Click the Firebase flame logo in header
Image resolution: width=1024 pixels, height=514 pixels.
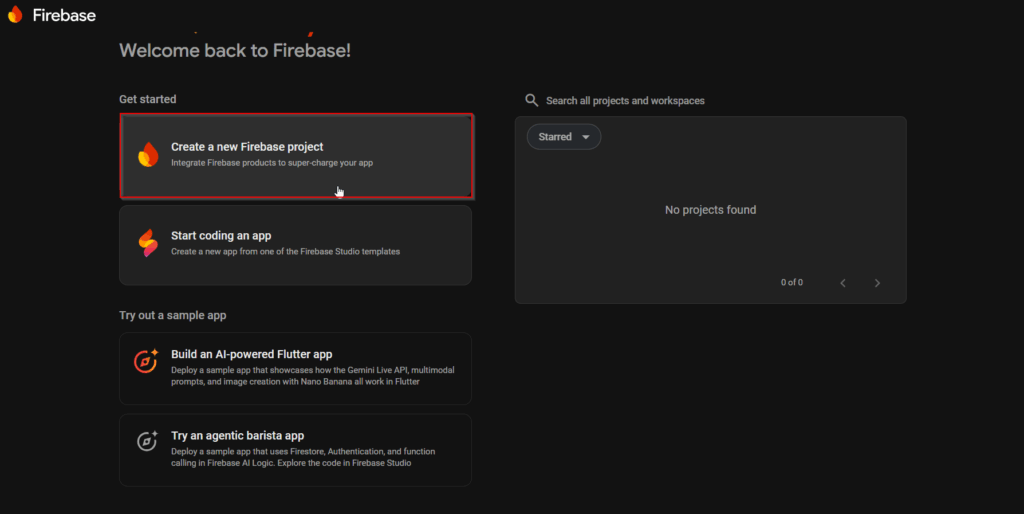pos(15,14)
